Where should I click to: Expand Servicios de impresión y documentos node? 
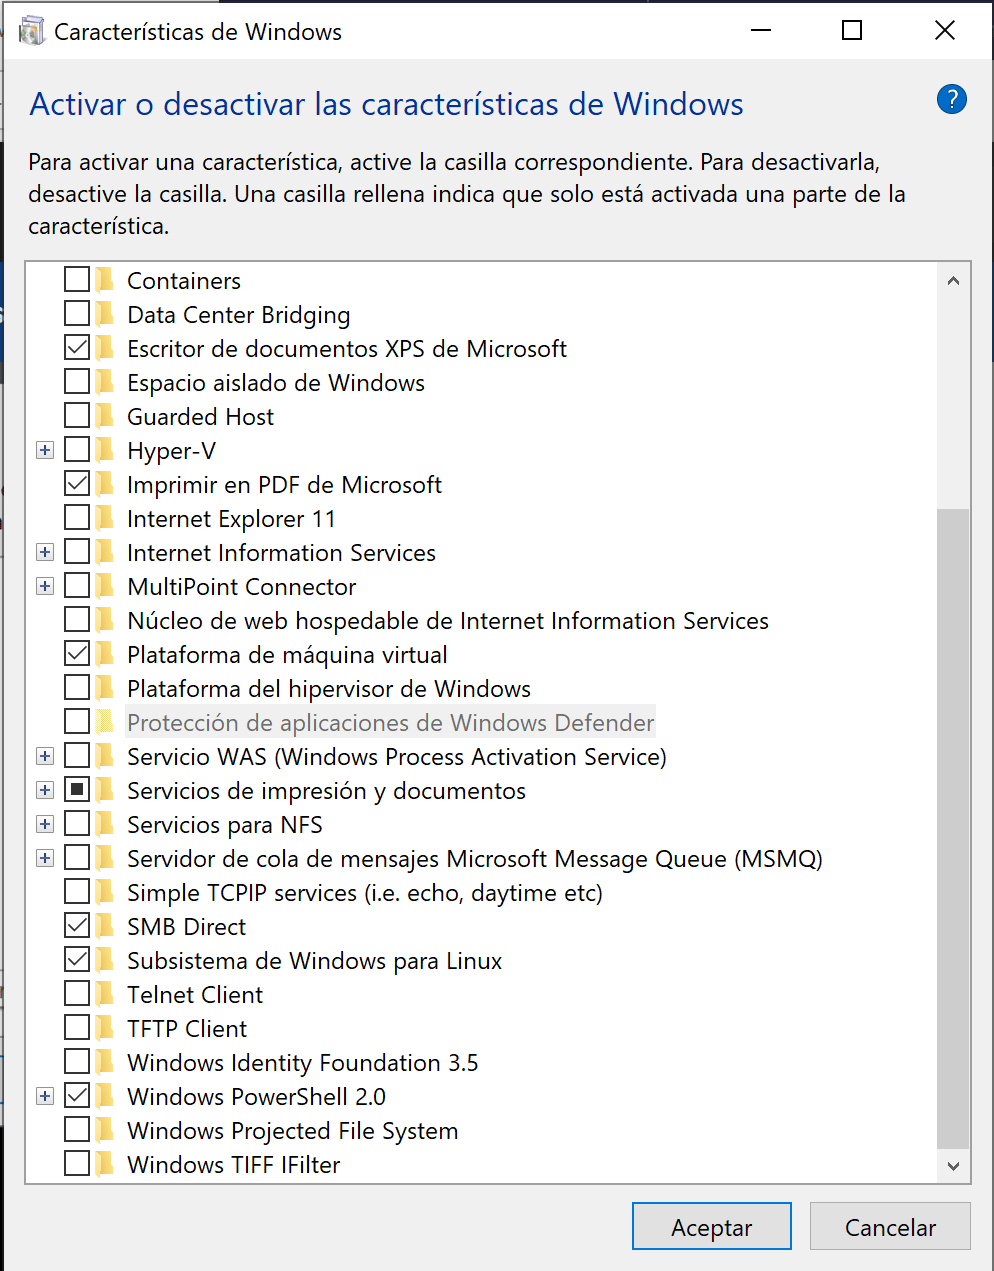45,790
